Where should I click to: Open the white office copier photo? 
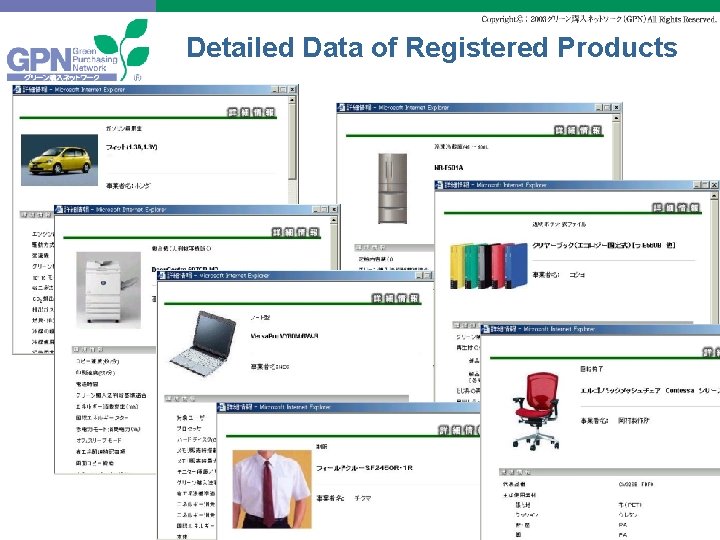(x=108, y=289)
